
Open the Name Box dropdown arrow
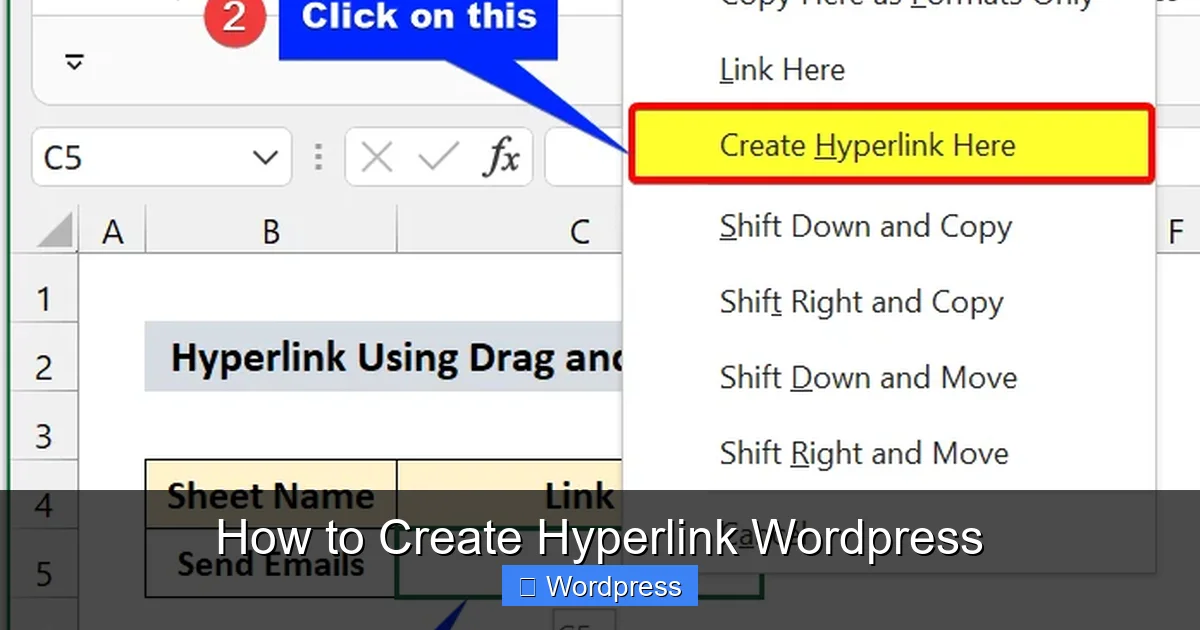click(x=265, y=157)
